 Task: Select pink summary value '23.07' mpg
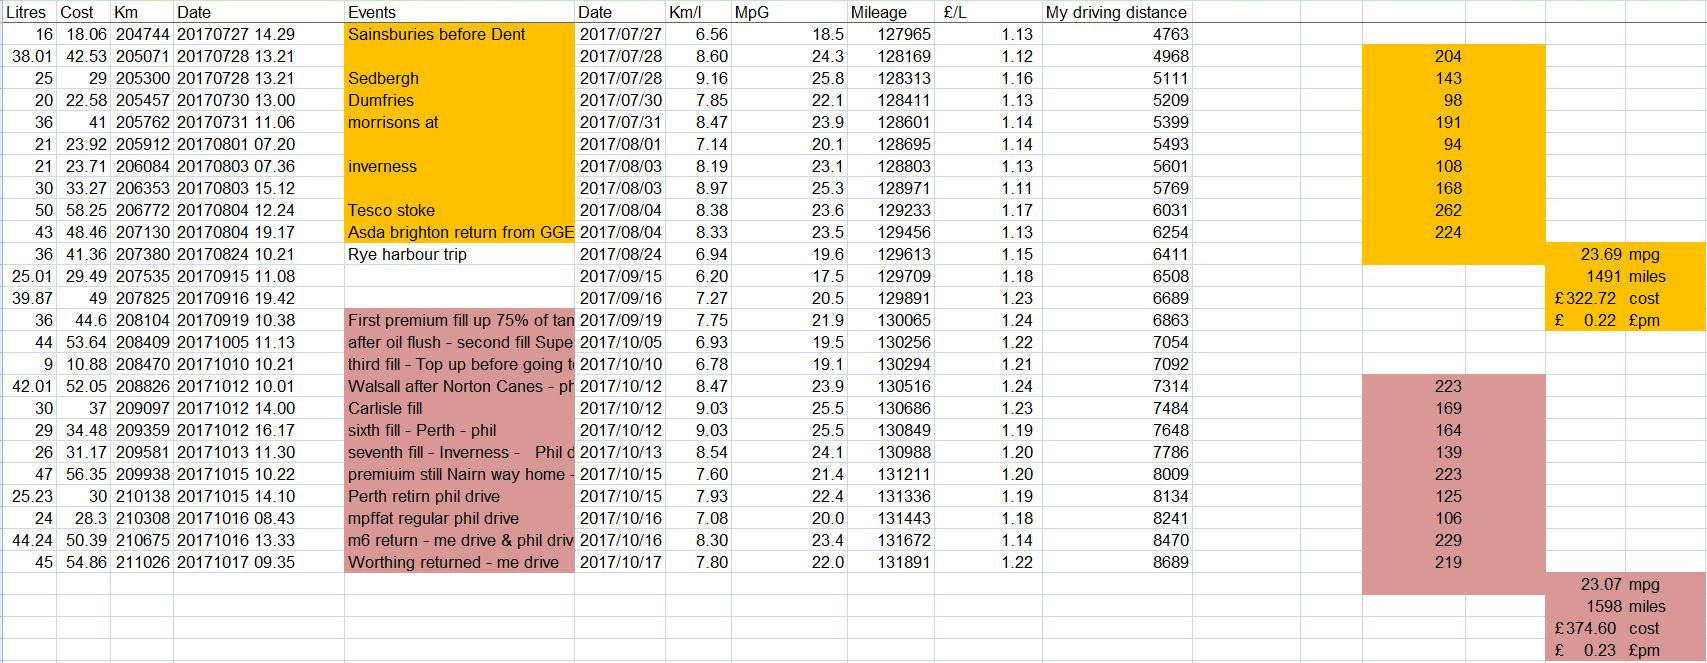tap(1585, 584)
